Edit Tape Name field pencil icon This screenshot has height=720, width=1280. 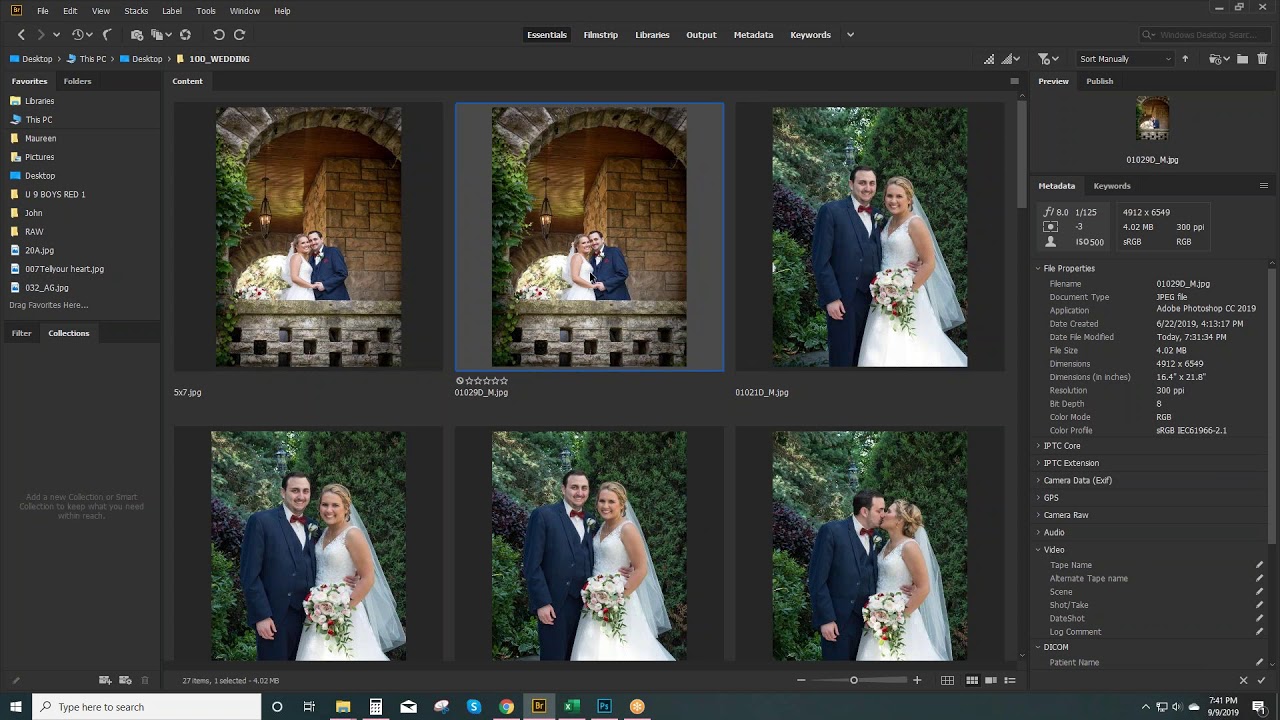1259,565
